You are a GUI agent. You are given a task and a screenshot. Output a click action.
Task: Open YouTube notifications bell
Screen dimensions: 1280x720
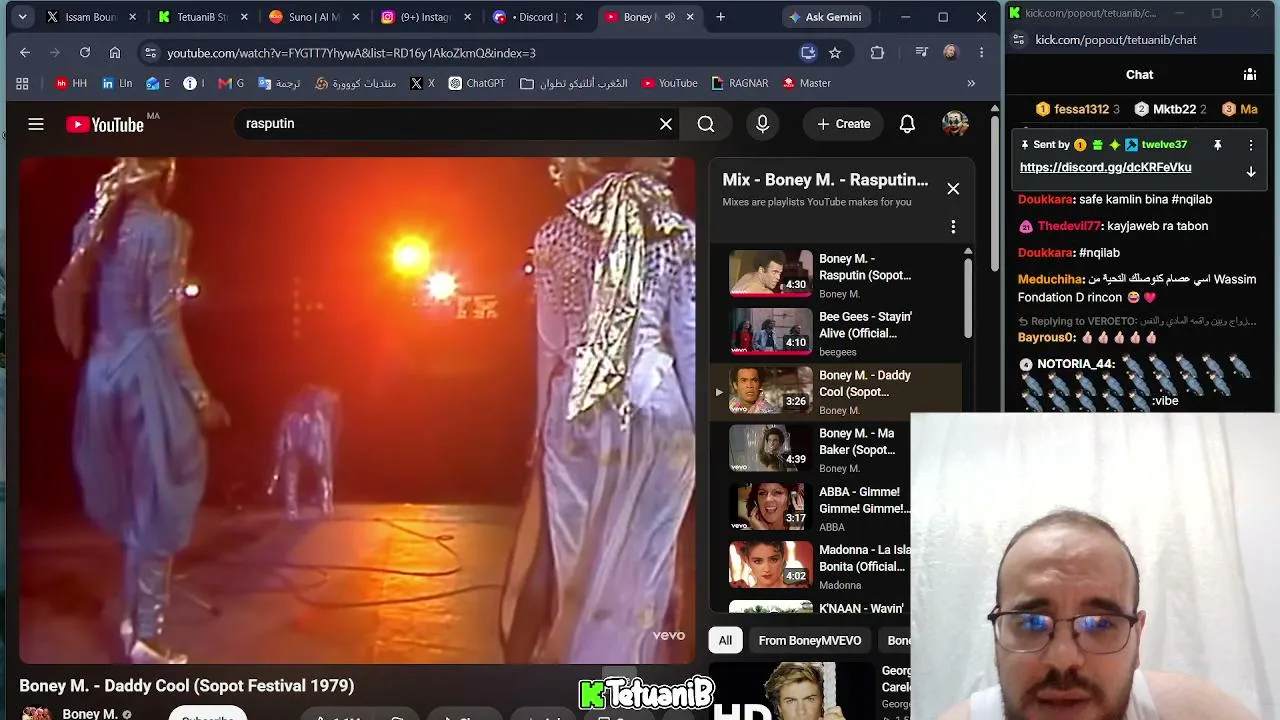click(907, 124)
